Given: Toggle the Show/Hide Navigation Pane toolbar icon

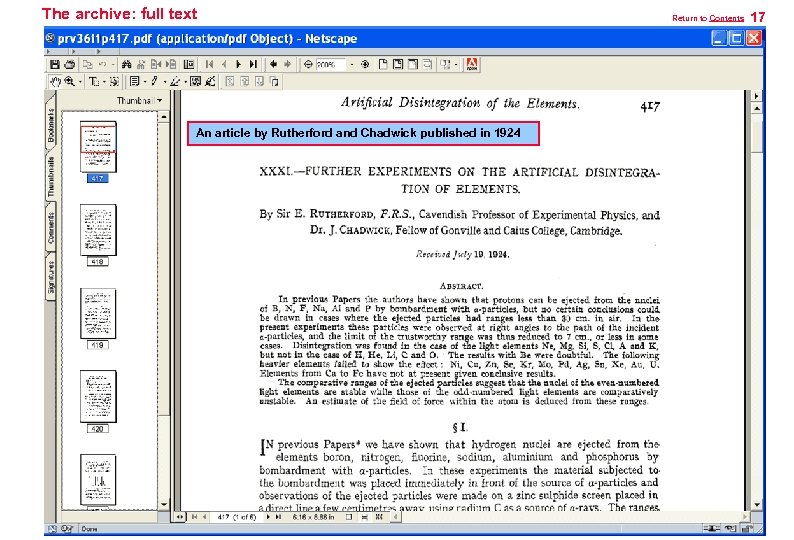Looking at the screenshot, I should point(189,64).
